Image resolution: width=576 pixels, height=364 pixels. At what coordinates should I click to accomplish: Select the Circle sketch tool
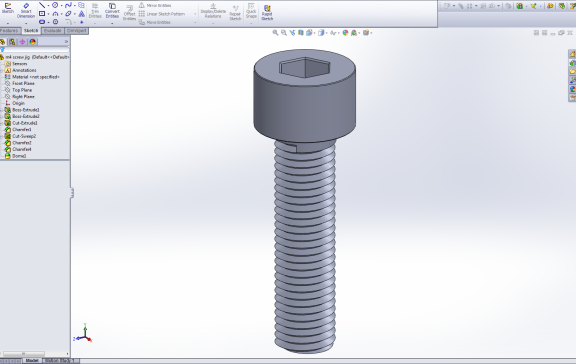[55, 5]
